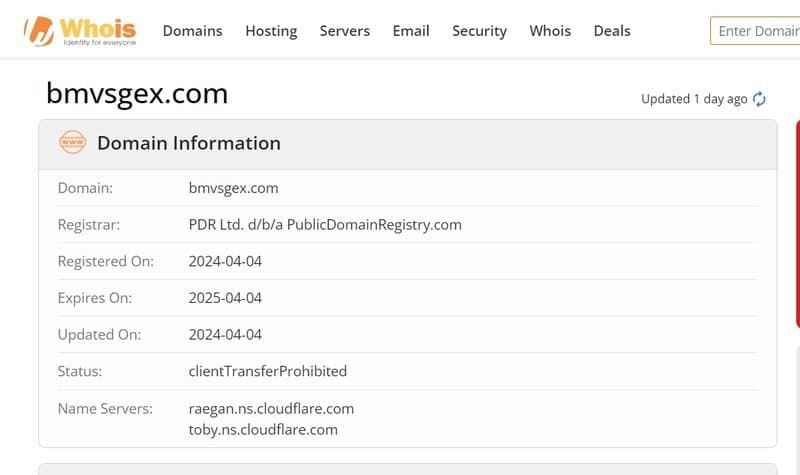Click the clientTransferProhibited status value
This screenshot has height=475, width=800.
pos(267,371)
